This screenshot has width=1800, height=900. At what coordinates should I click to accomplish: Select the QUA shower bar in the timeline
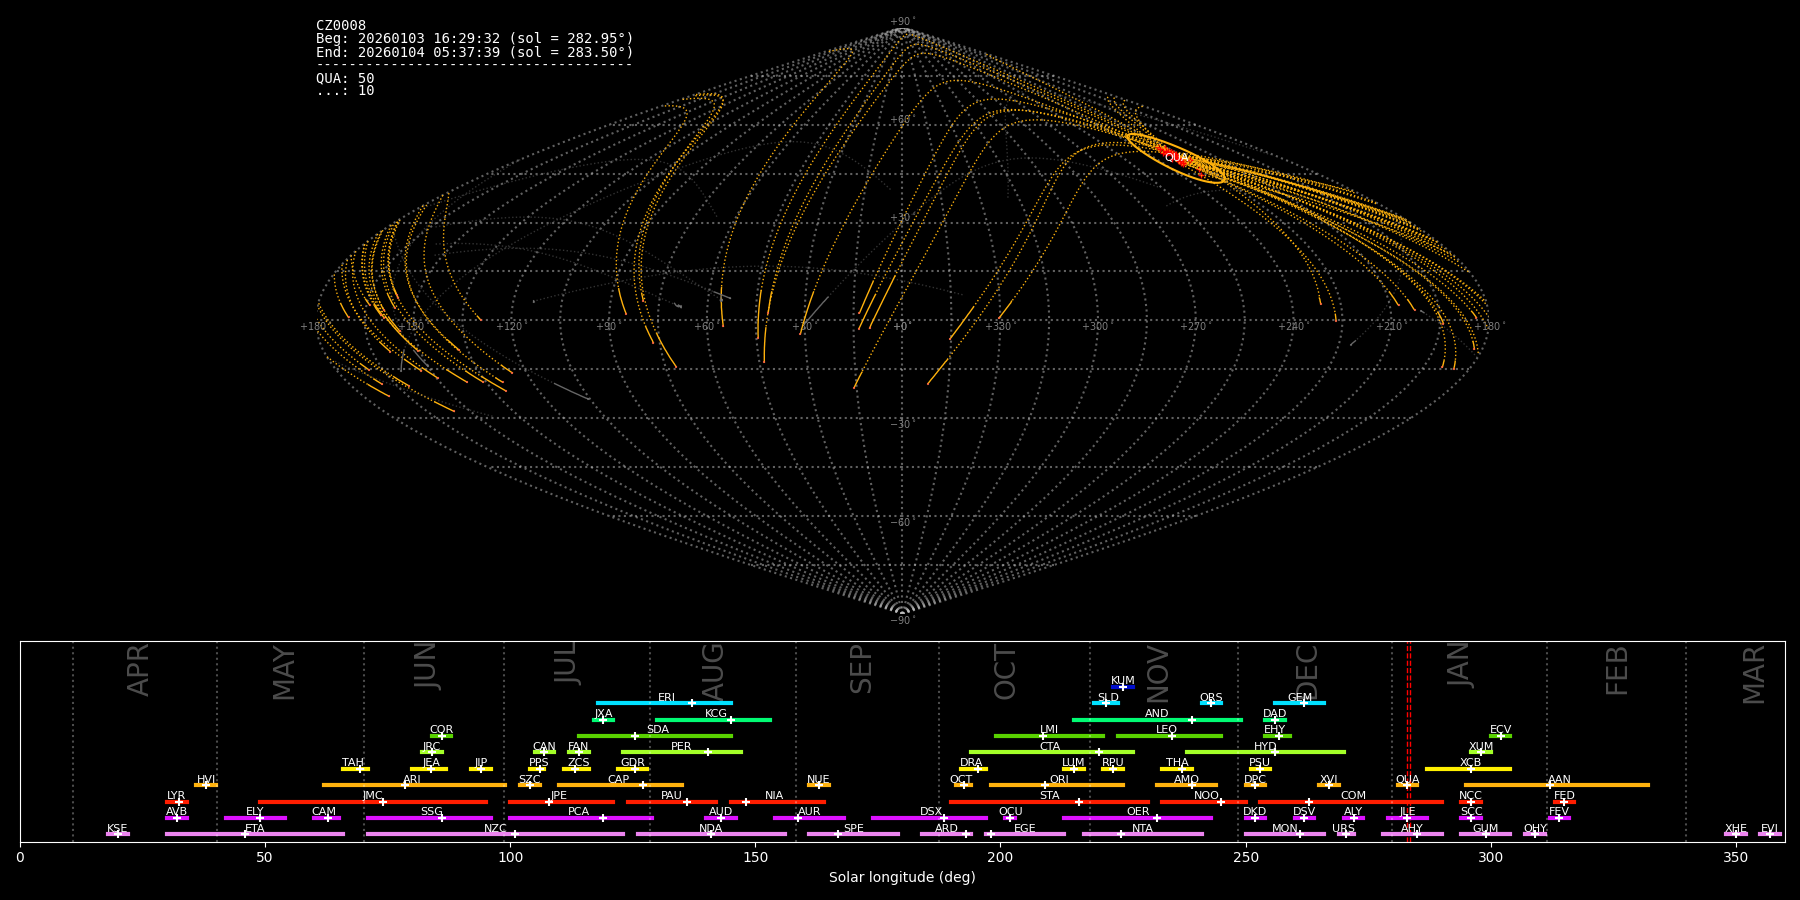[x=1407, y=785]
